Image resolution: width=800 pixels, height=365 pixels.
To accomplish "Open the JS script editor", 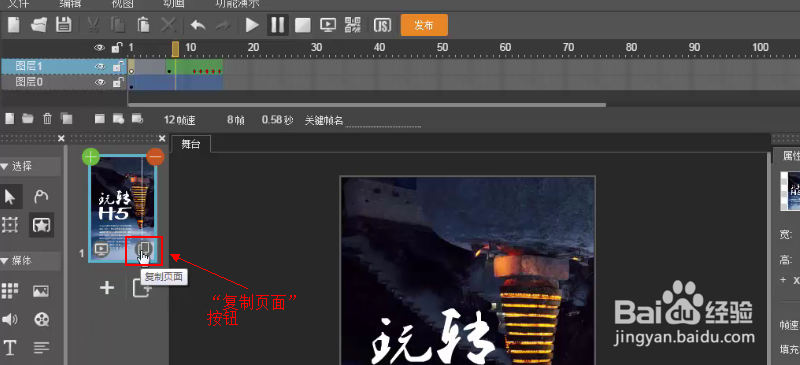I will [382, 25].
